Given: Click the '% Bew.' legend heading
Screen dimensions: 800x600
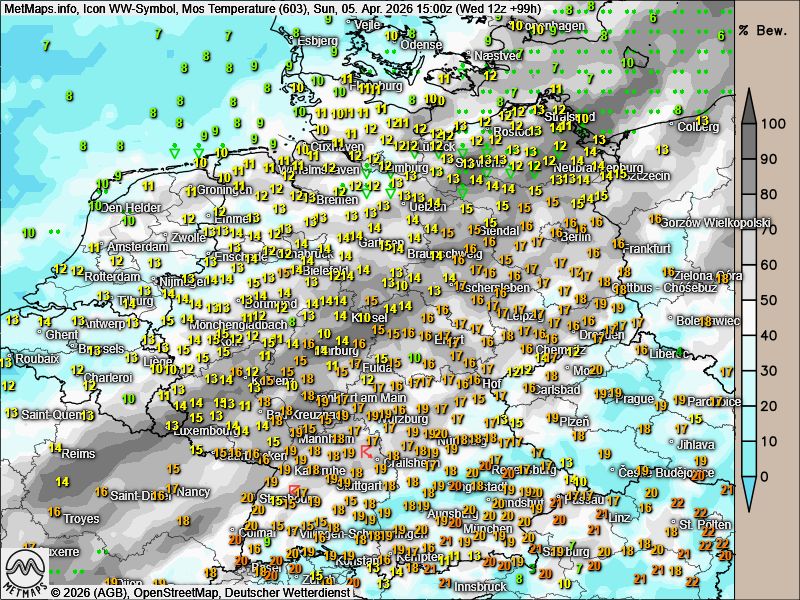Looking at the screenshot, I should point(763,31).
